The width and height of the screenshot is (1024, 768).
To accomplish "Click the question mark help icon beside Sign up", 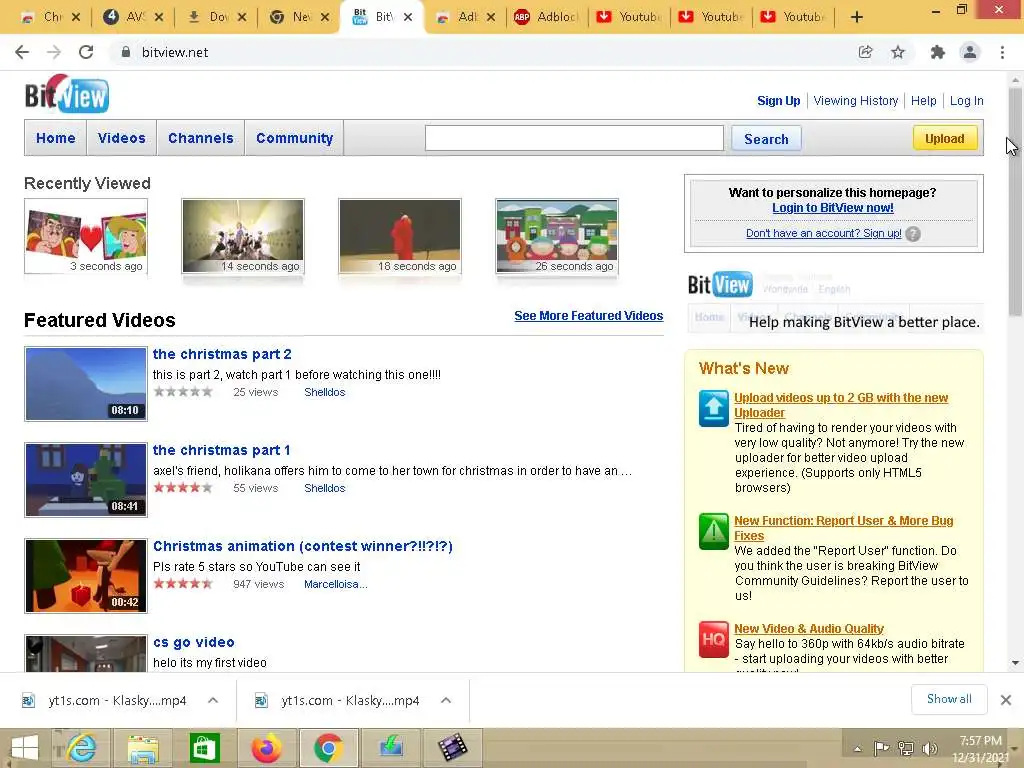I will (x=913, y=234).
